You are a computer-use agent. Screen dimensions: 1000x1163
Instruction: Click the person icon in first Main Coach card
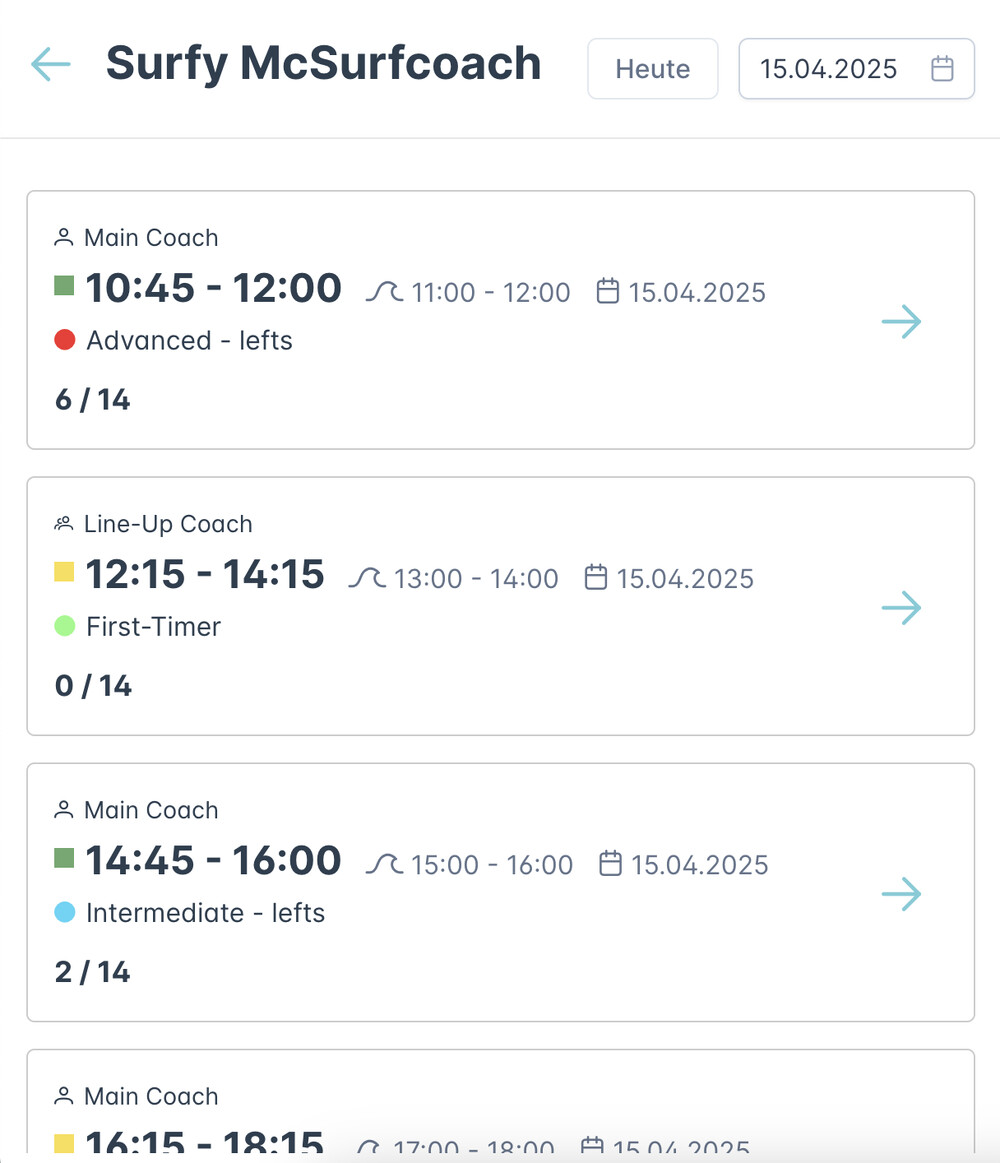[64, 237]
